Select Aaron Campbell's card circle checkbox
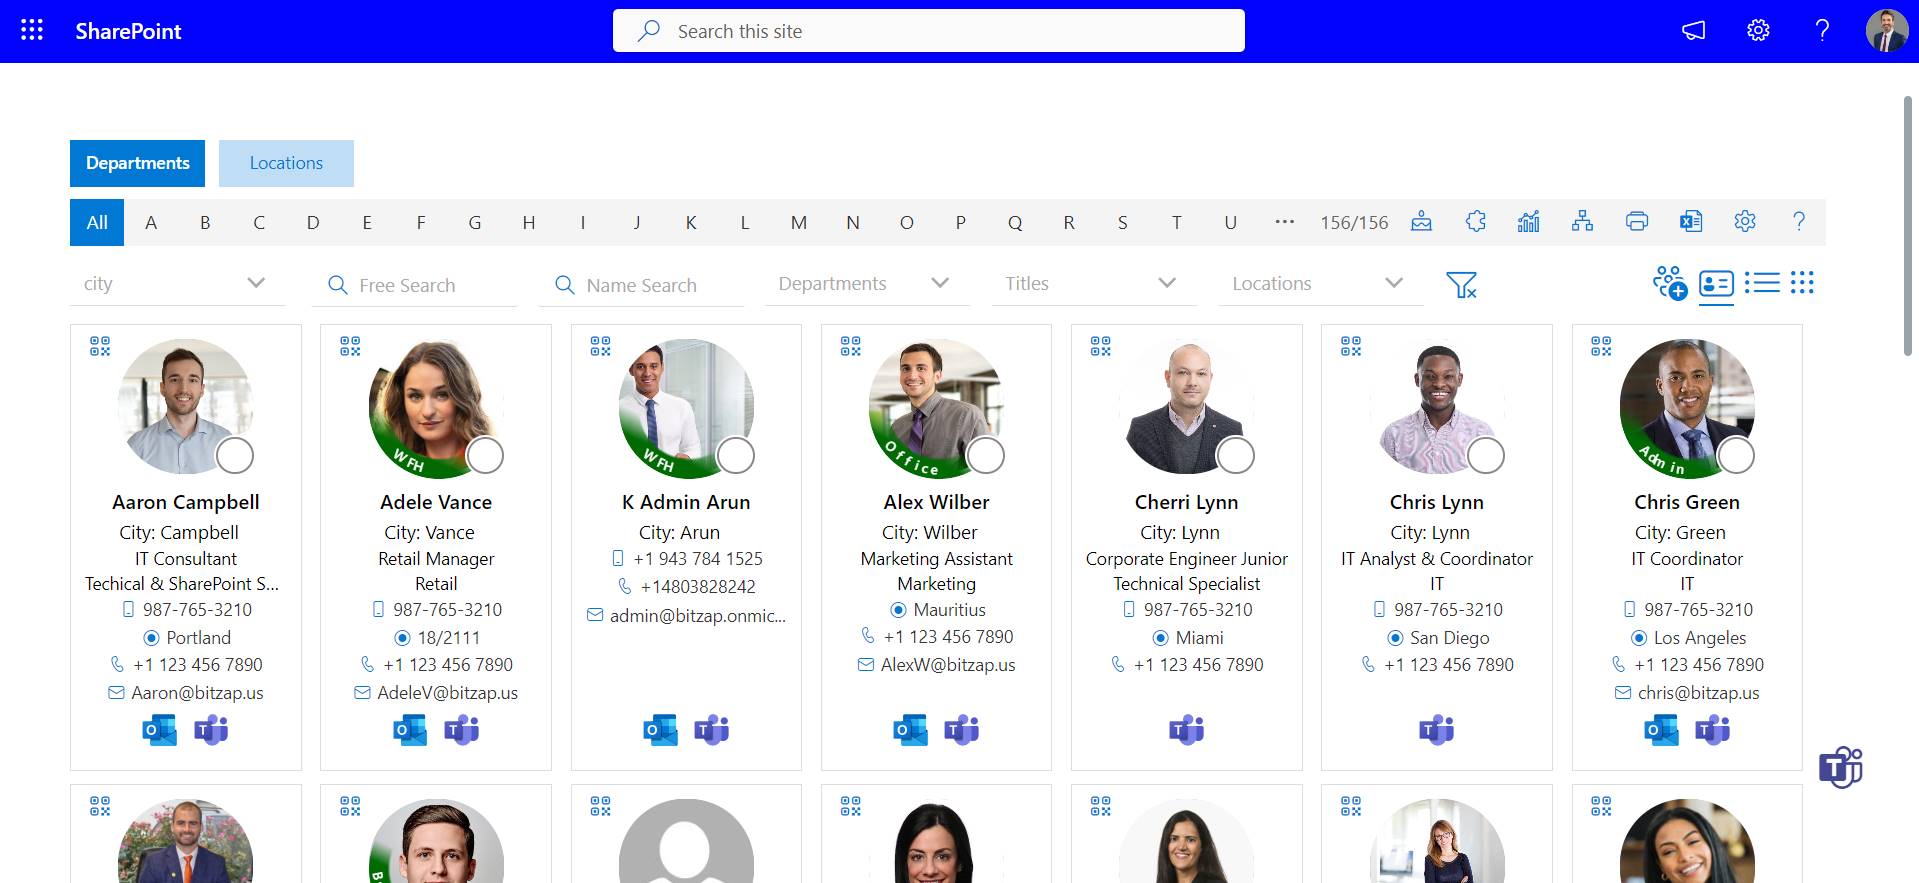The image size is (1919, 883). pos(235,455)
